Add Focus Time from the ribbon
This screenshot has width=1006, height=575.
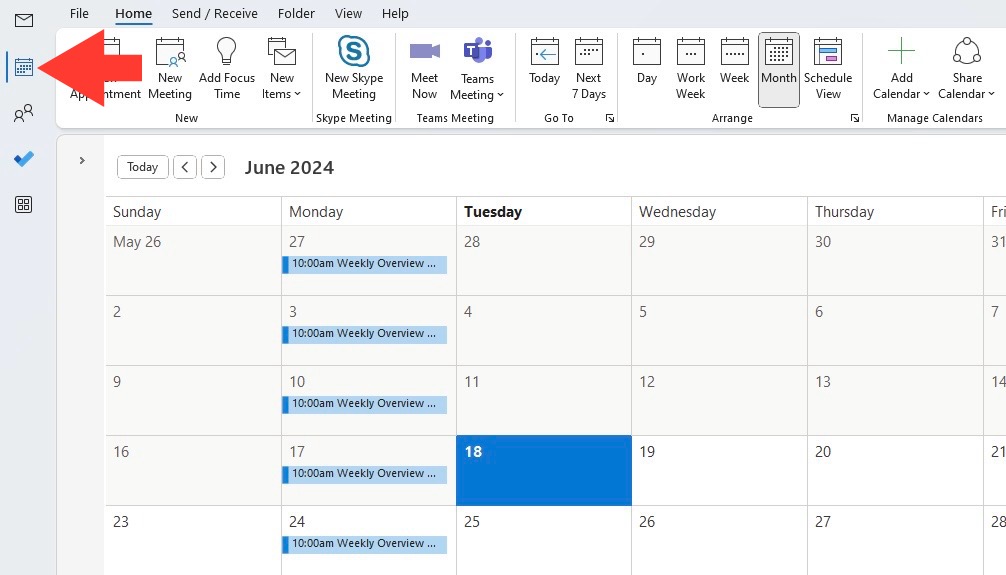click(226, 69)
